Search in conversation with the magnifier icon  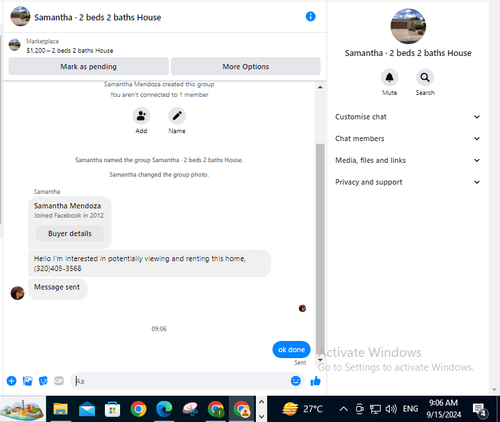425,78
